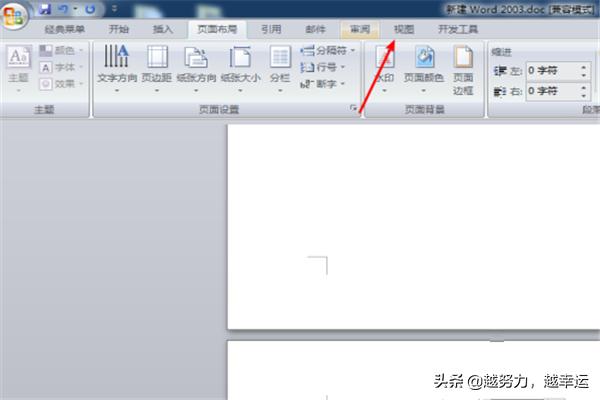Launch the 页面设置 dialog launcher
Screen dimensions: 600x400
click(353, 109)
